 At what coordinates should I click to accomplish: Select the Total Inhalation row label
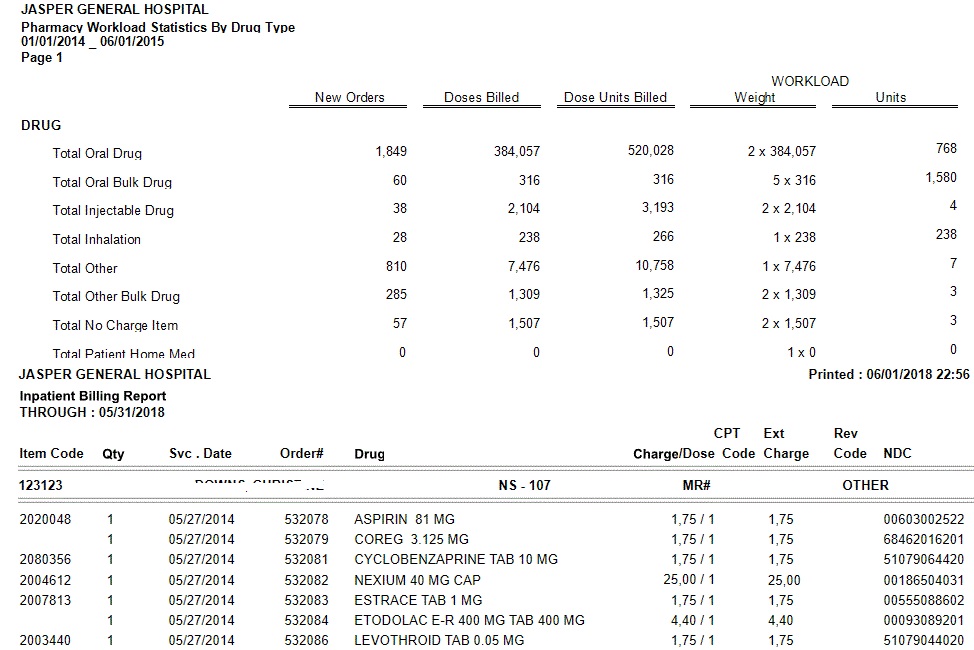coord(96,239)
